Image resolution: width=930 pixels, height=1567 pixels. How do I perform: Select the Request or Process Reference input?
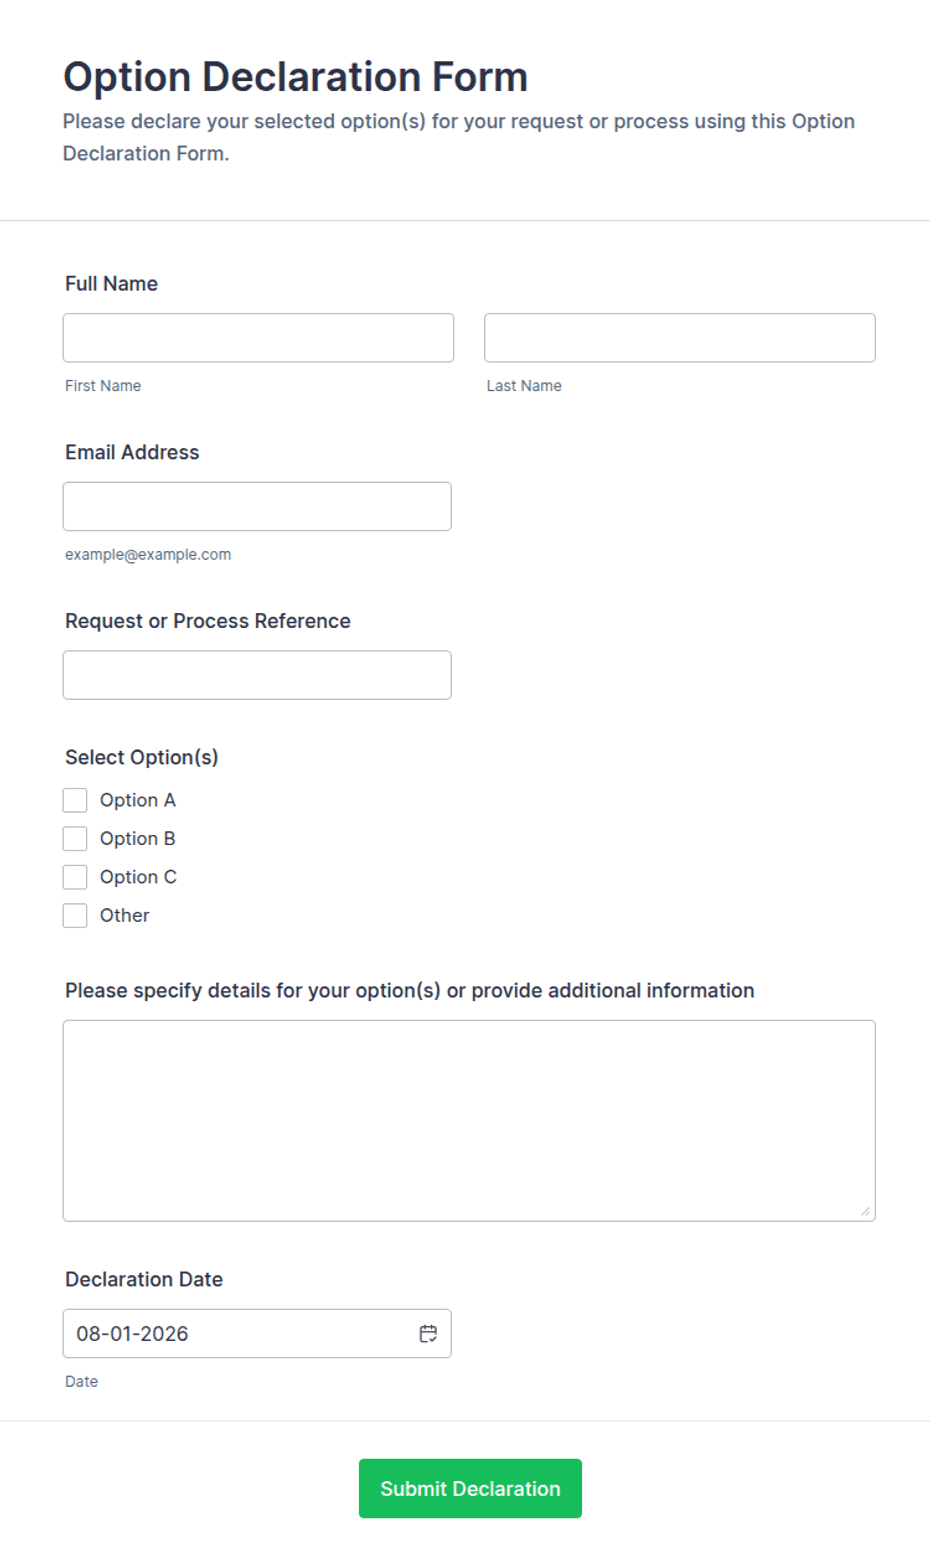[x=257, y=675]
